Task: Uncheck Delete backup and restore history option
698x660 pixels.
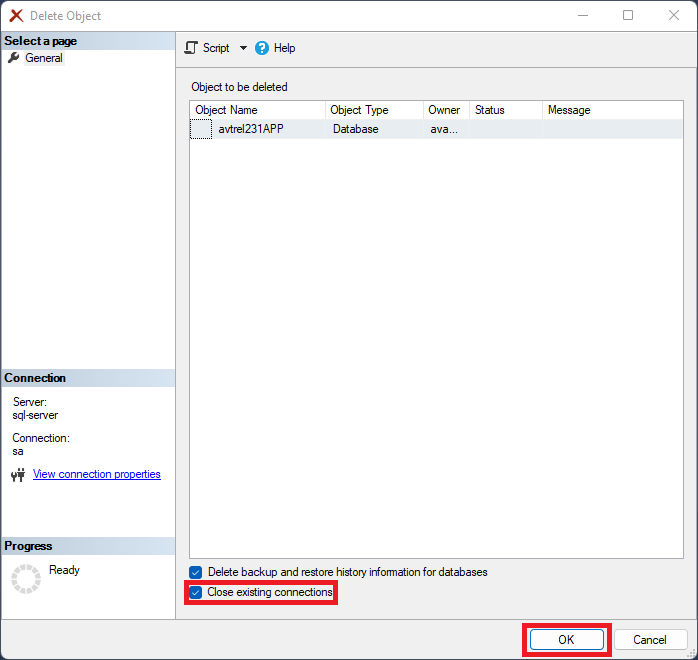Action: (196, 572)
